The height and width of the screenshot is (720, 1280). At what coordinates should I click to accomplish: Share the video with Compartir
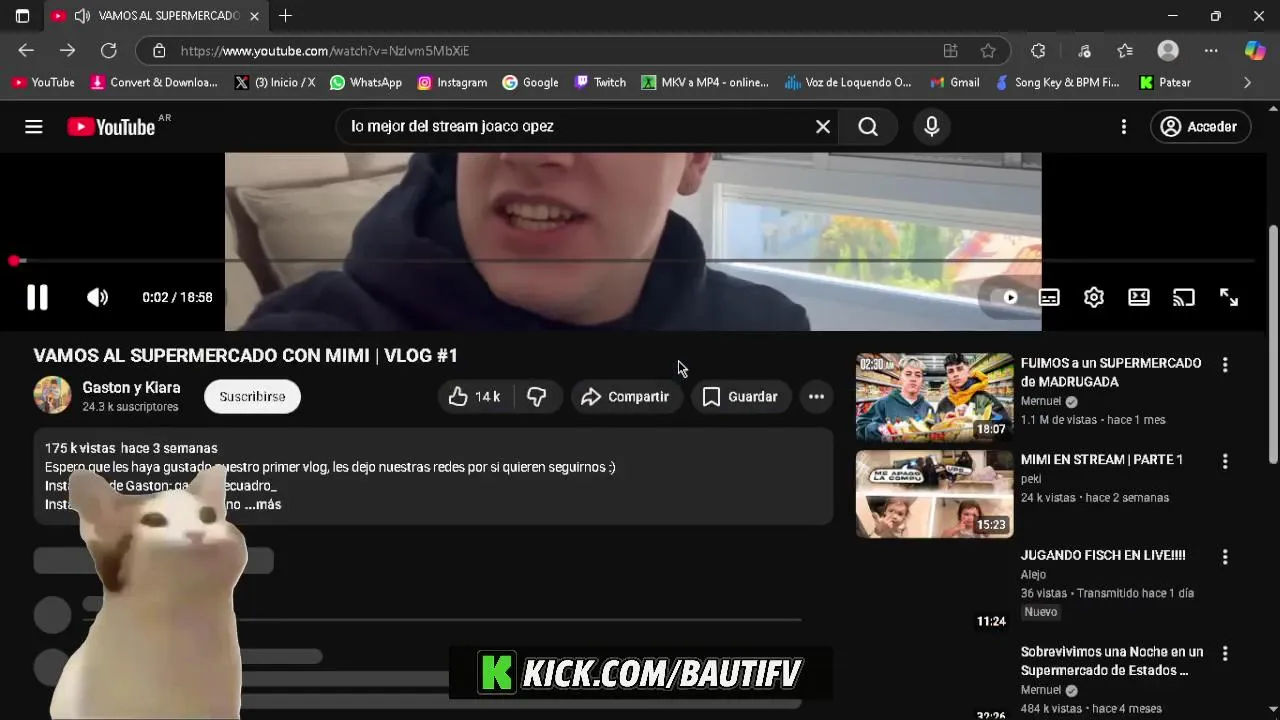(626, 397)
